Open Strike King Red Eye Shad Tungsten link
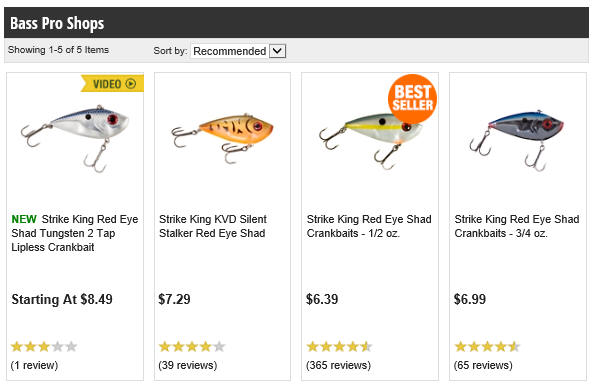Screen dimensions: 598x390 coord(75,233)
